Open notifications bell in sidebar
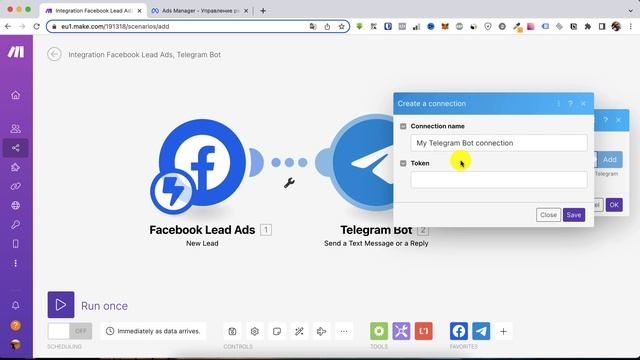 16,305
